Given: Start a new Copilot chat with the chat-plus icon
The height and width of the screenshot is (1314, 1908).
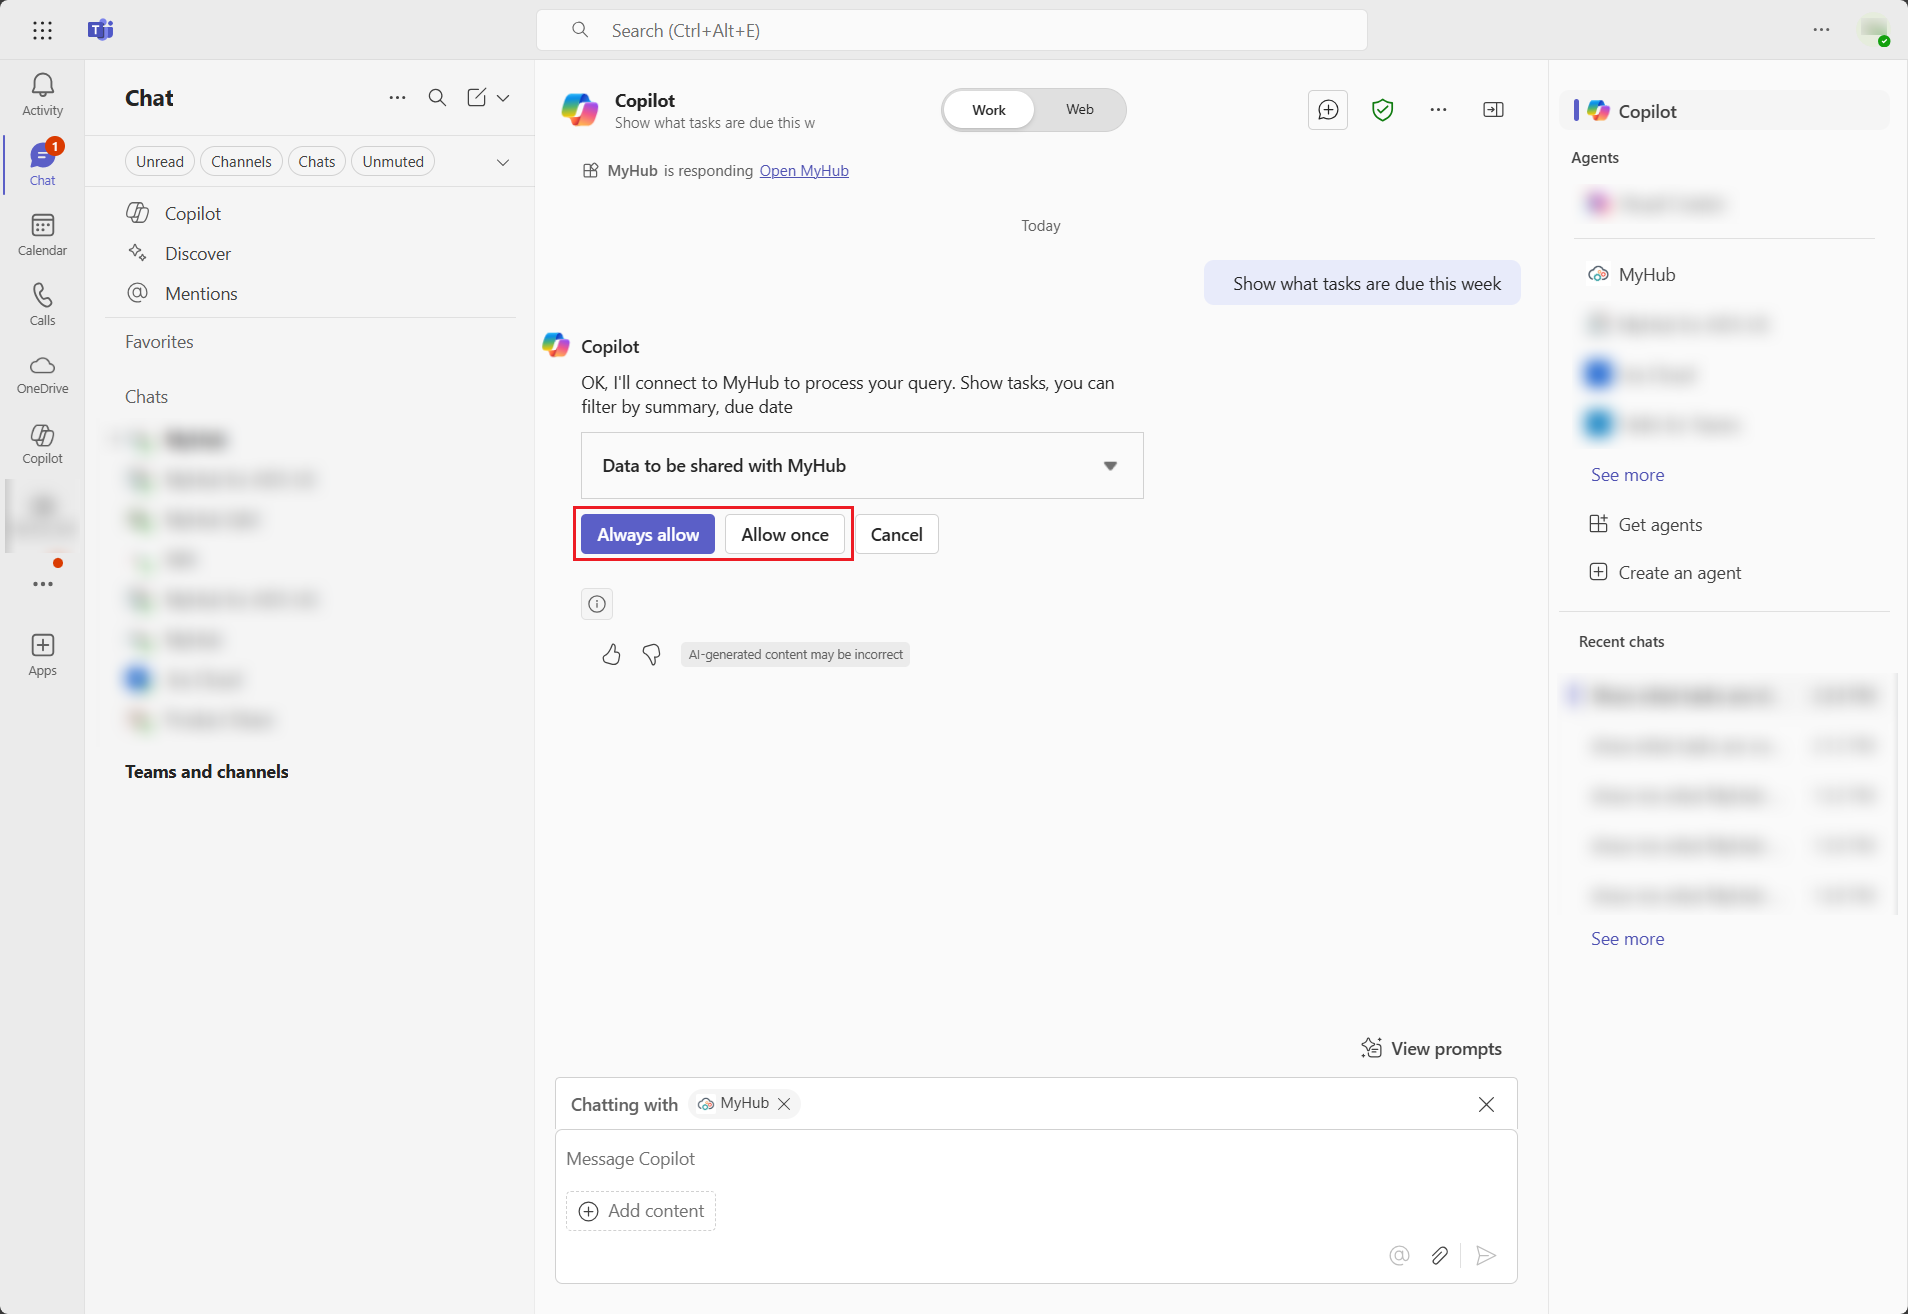Looking at the screenshot, I should point(1326,110).
